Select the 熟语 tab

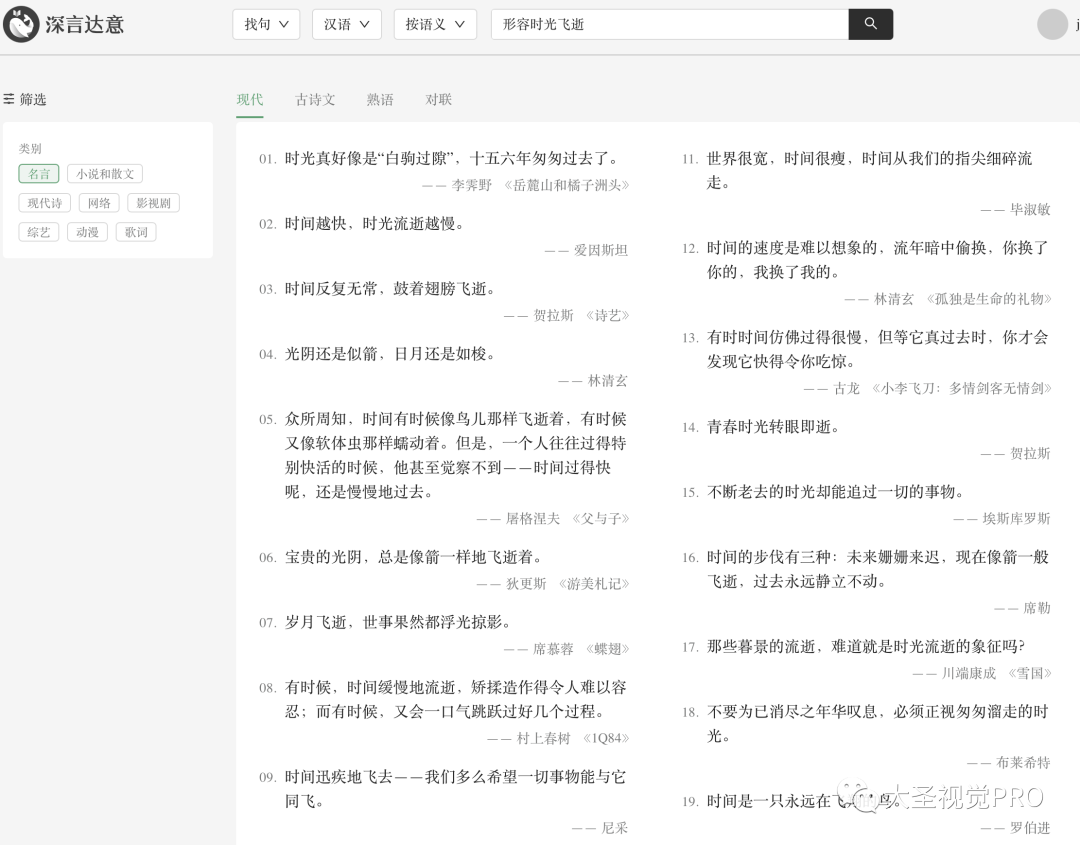point(380,99)
